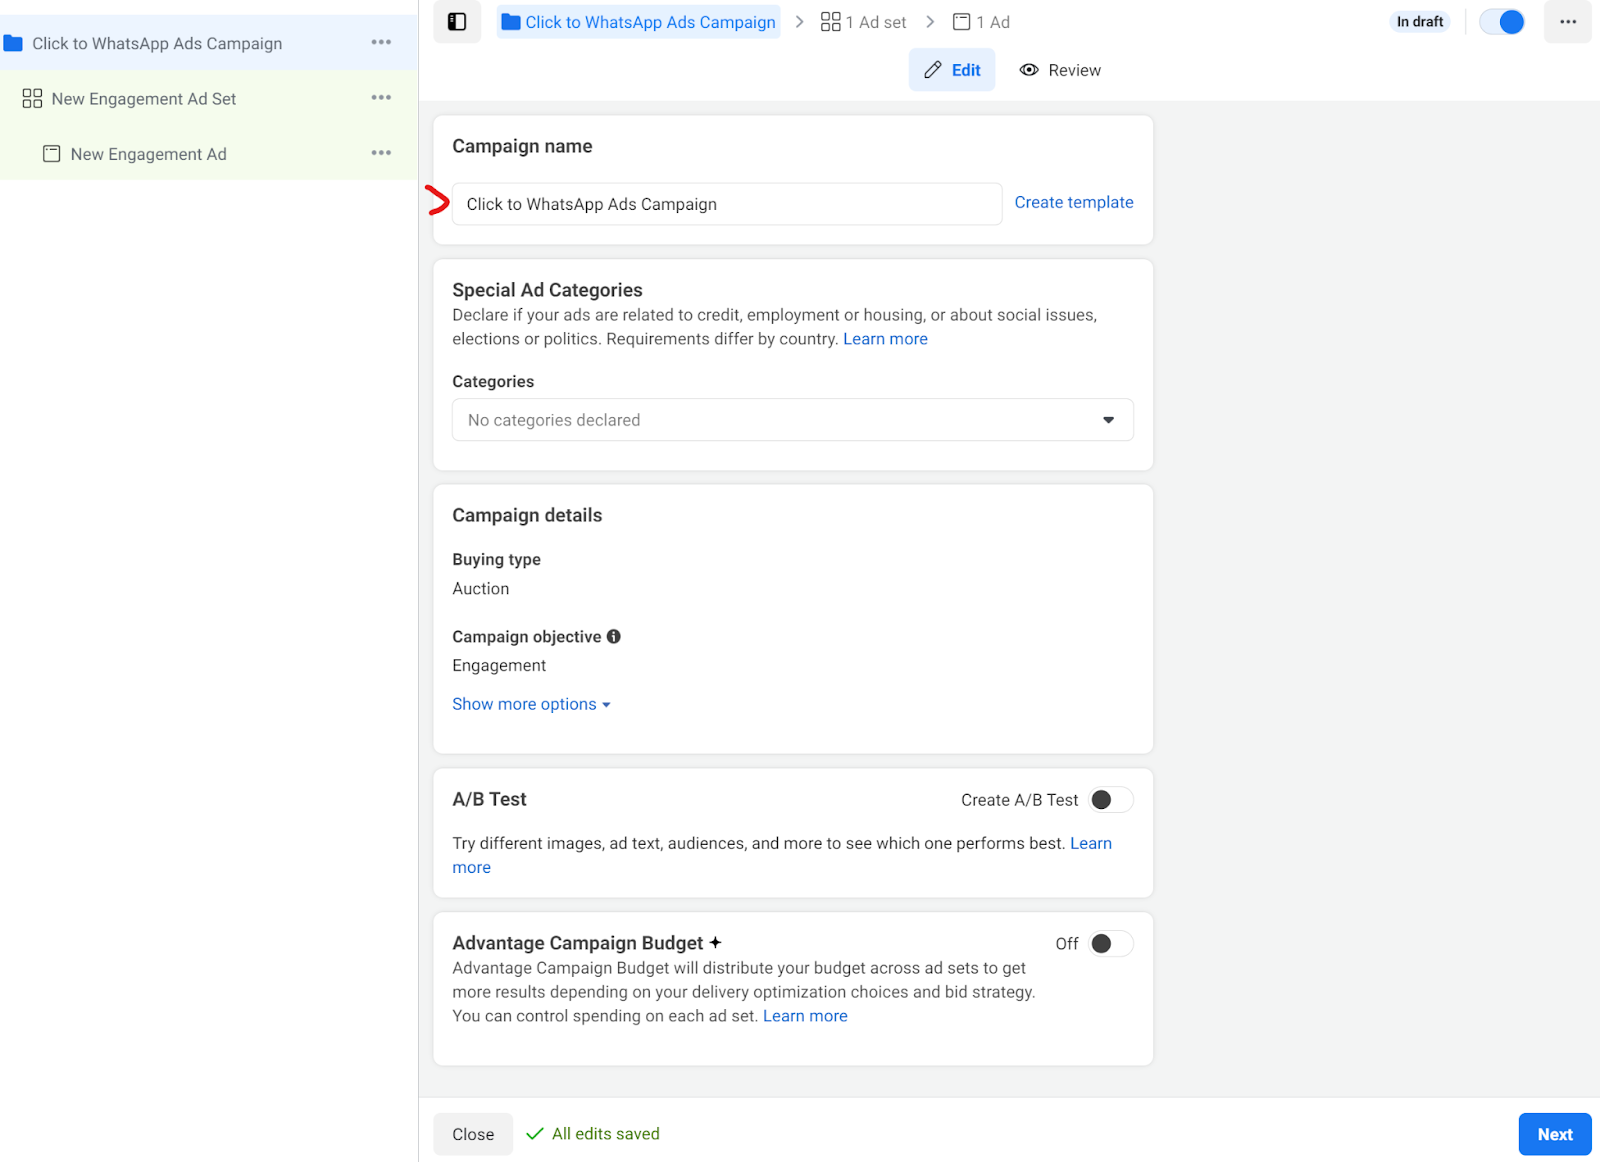
Task: Open options for New Engagement Ad Set
Action: coord(381,97)
